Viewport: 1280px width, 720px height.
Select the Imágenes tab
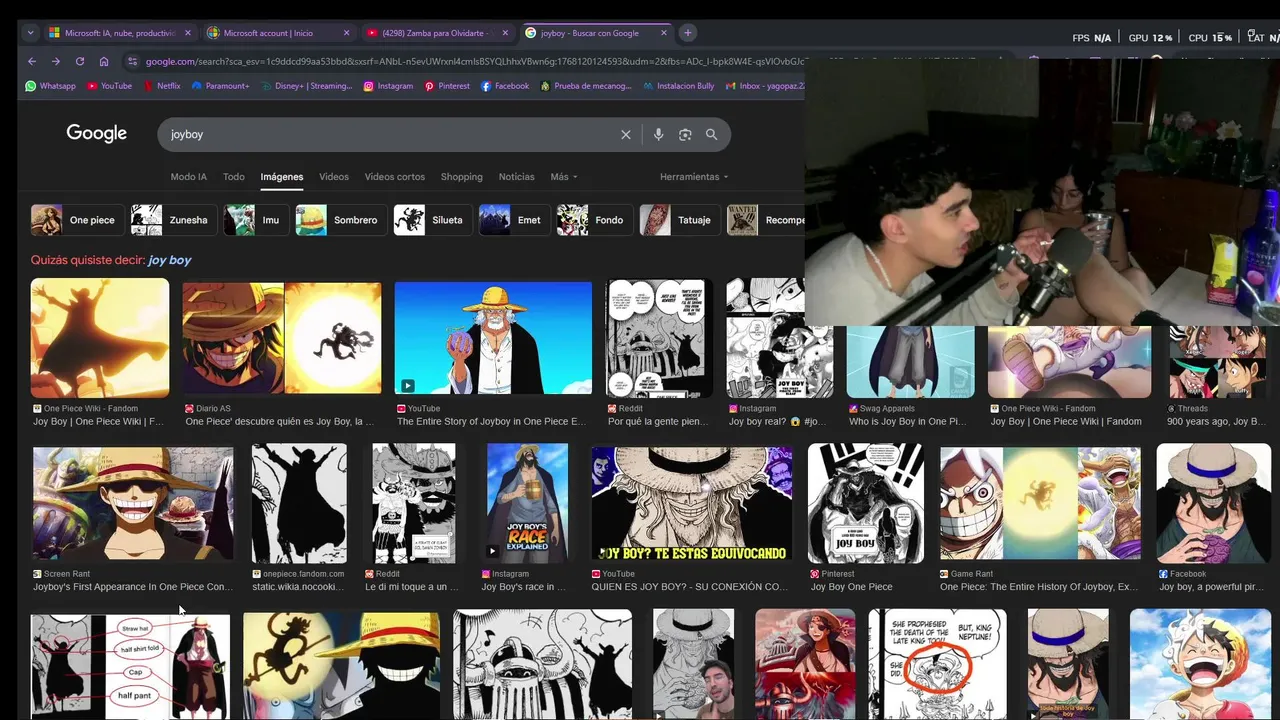click(x=282, y=177)
